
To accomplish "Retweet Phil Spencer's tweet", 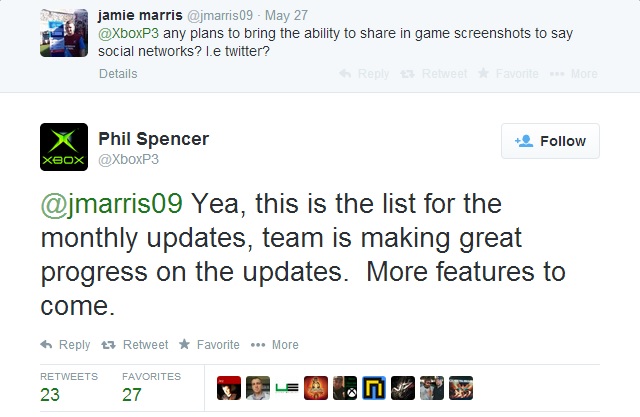I will [x=135, y=345].
